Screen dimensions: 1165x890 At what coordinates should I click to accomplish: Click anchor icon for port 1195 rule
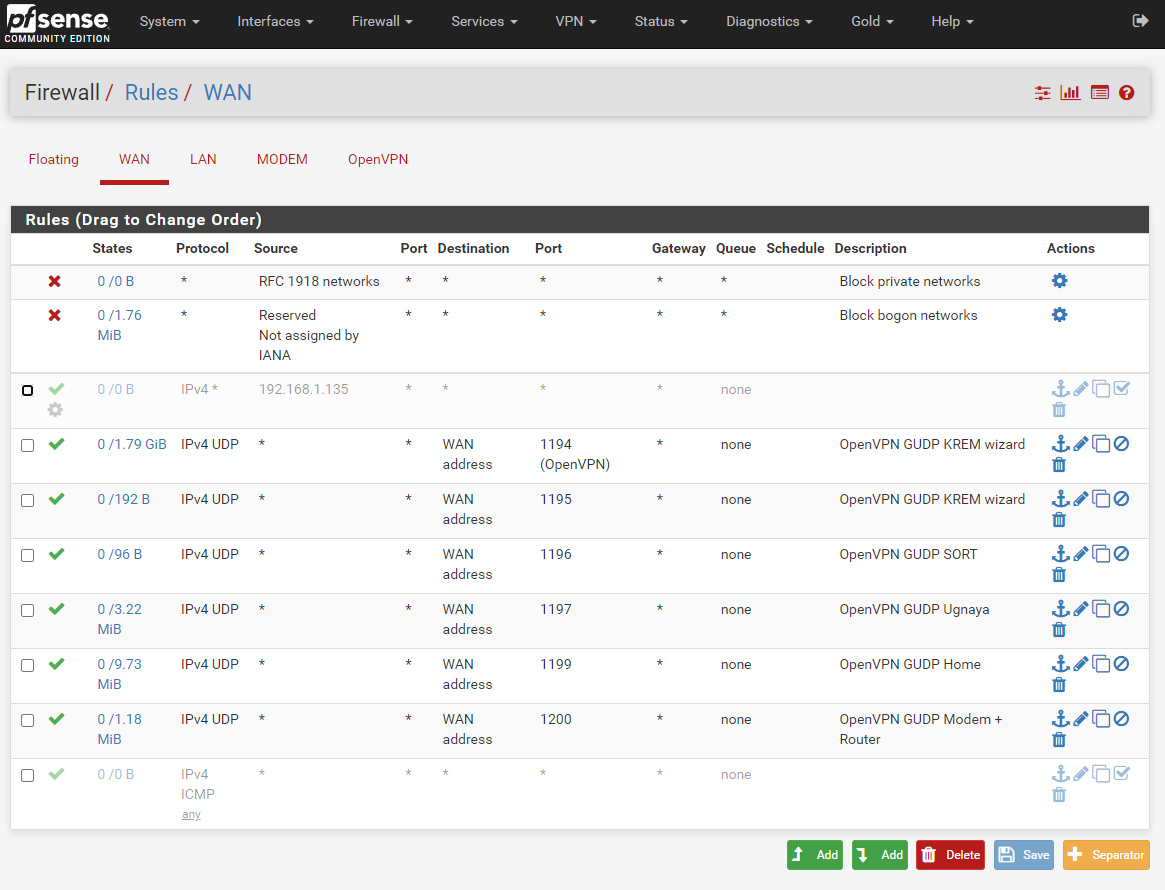(1060, 499)
